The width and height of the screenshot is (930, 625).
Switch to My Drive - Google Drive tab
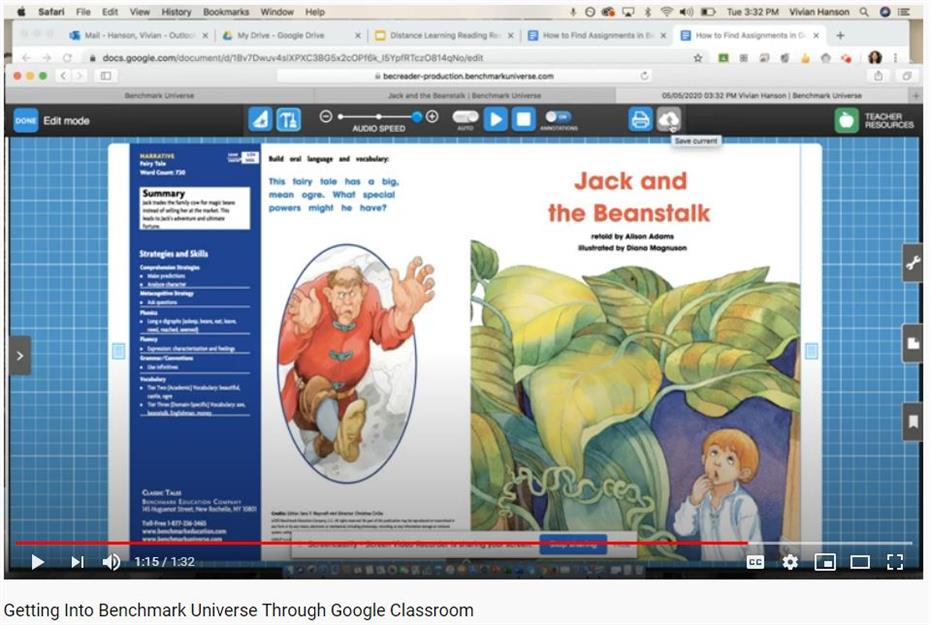291,36
